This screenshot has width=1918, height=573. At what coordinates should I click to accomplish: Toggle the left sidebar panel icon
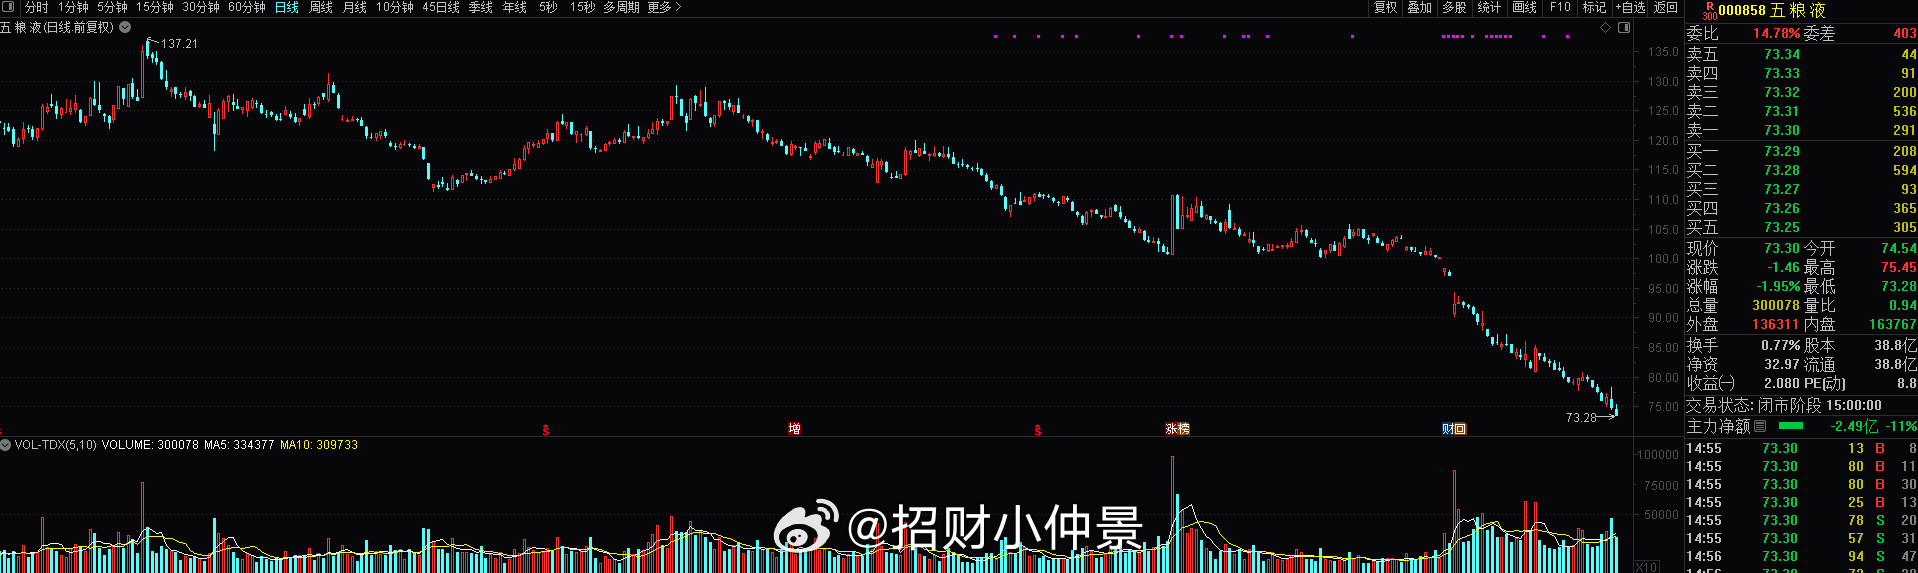click(9, 7)
